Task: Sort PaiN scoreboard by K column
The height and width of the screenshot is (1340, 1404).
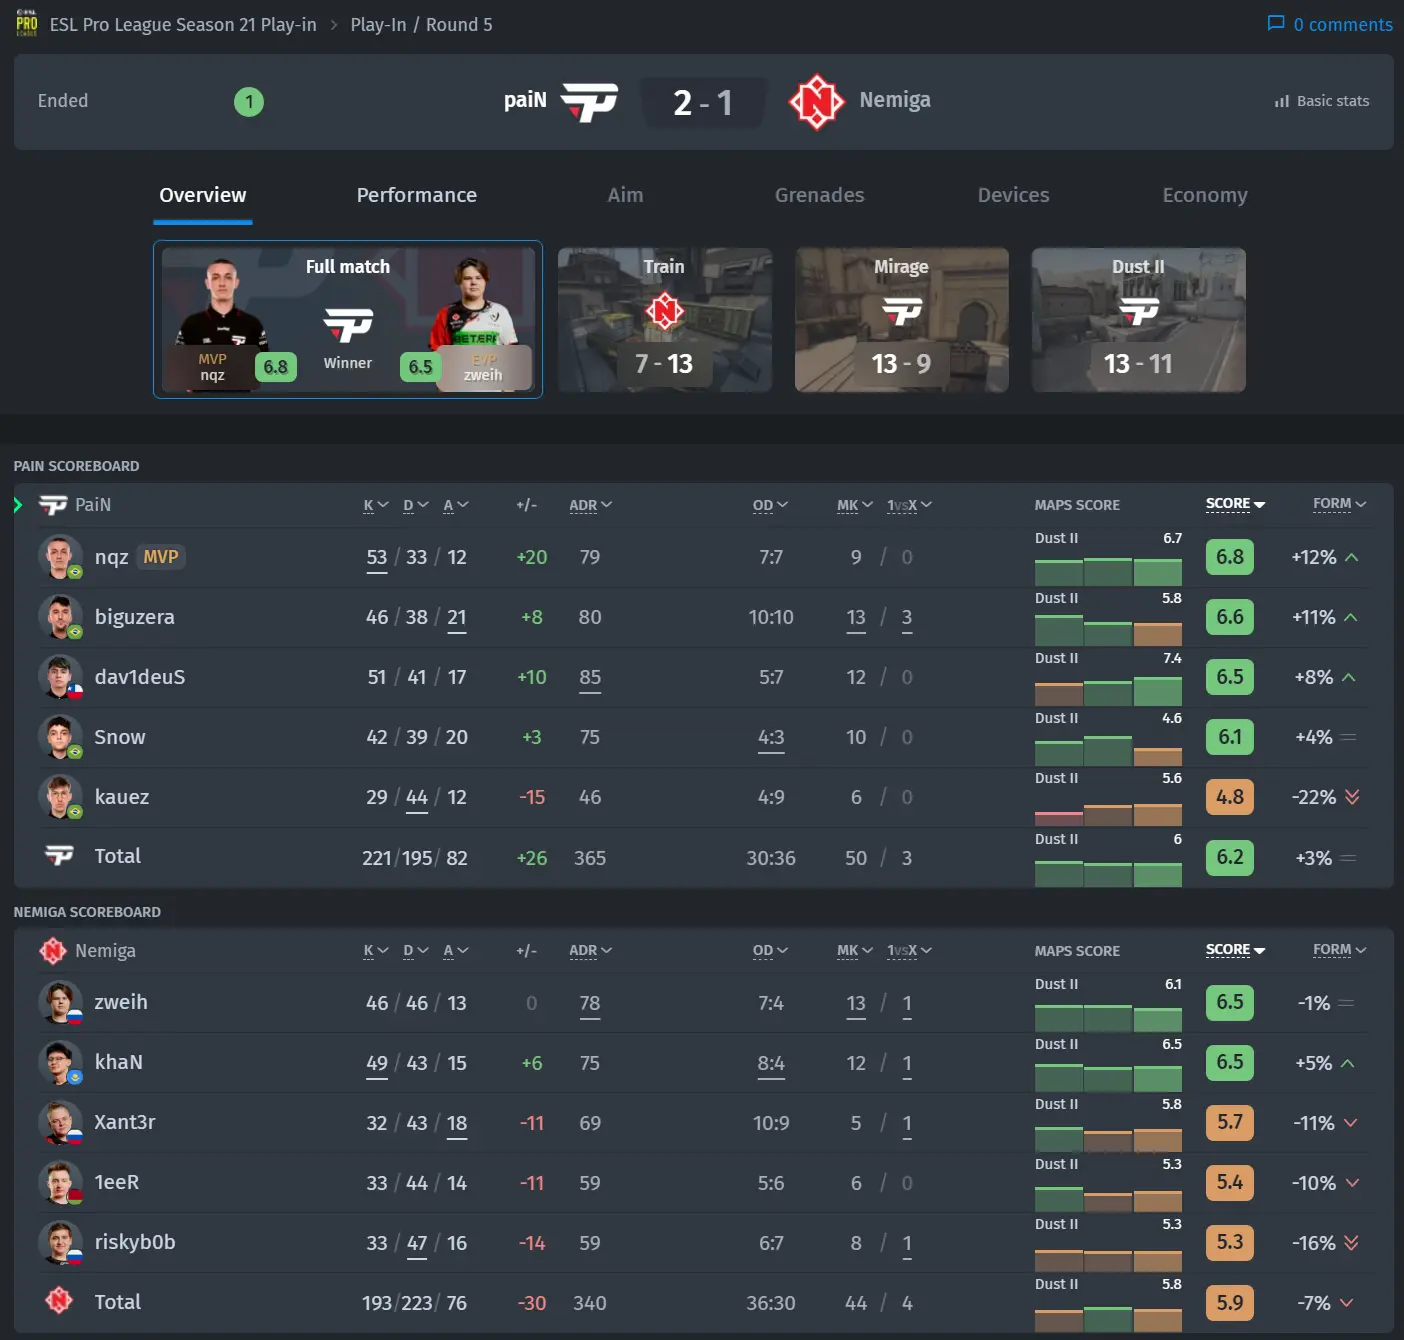Action: pyautogui.click(x=375, y=505)
